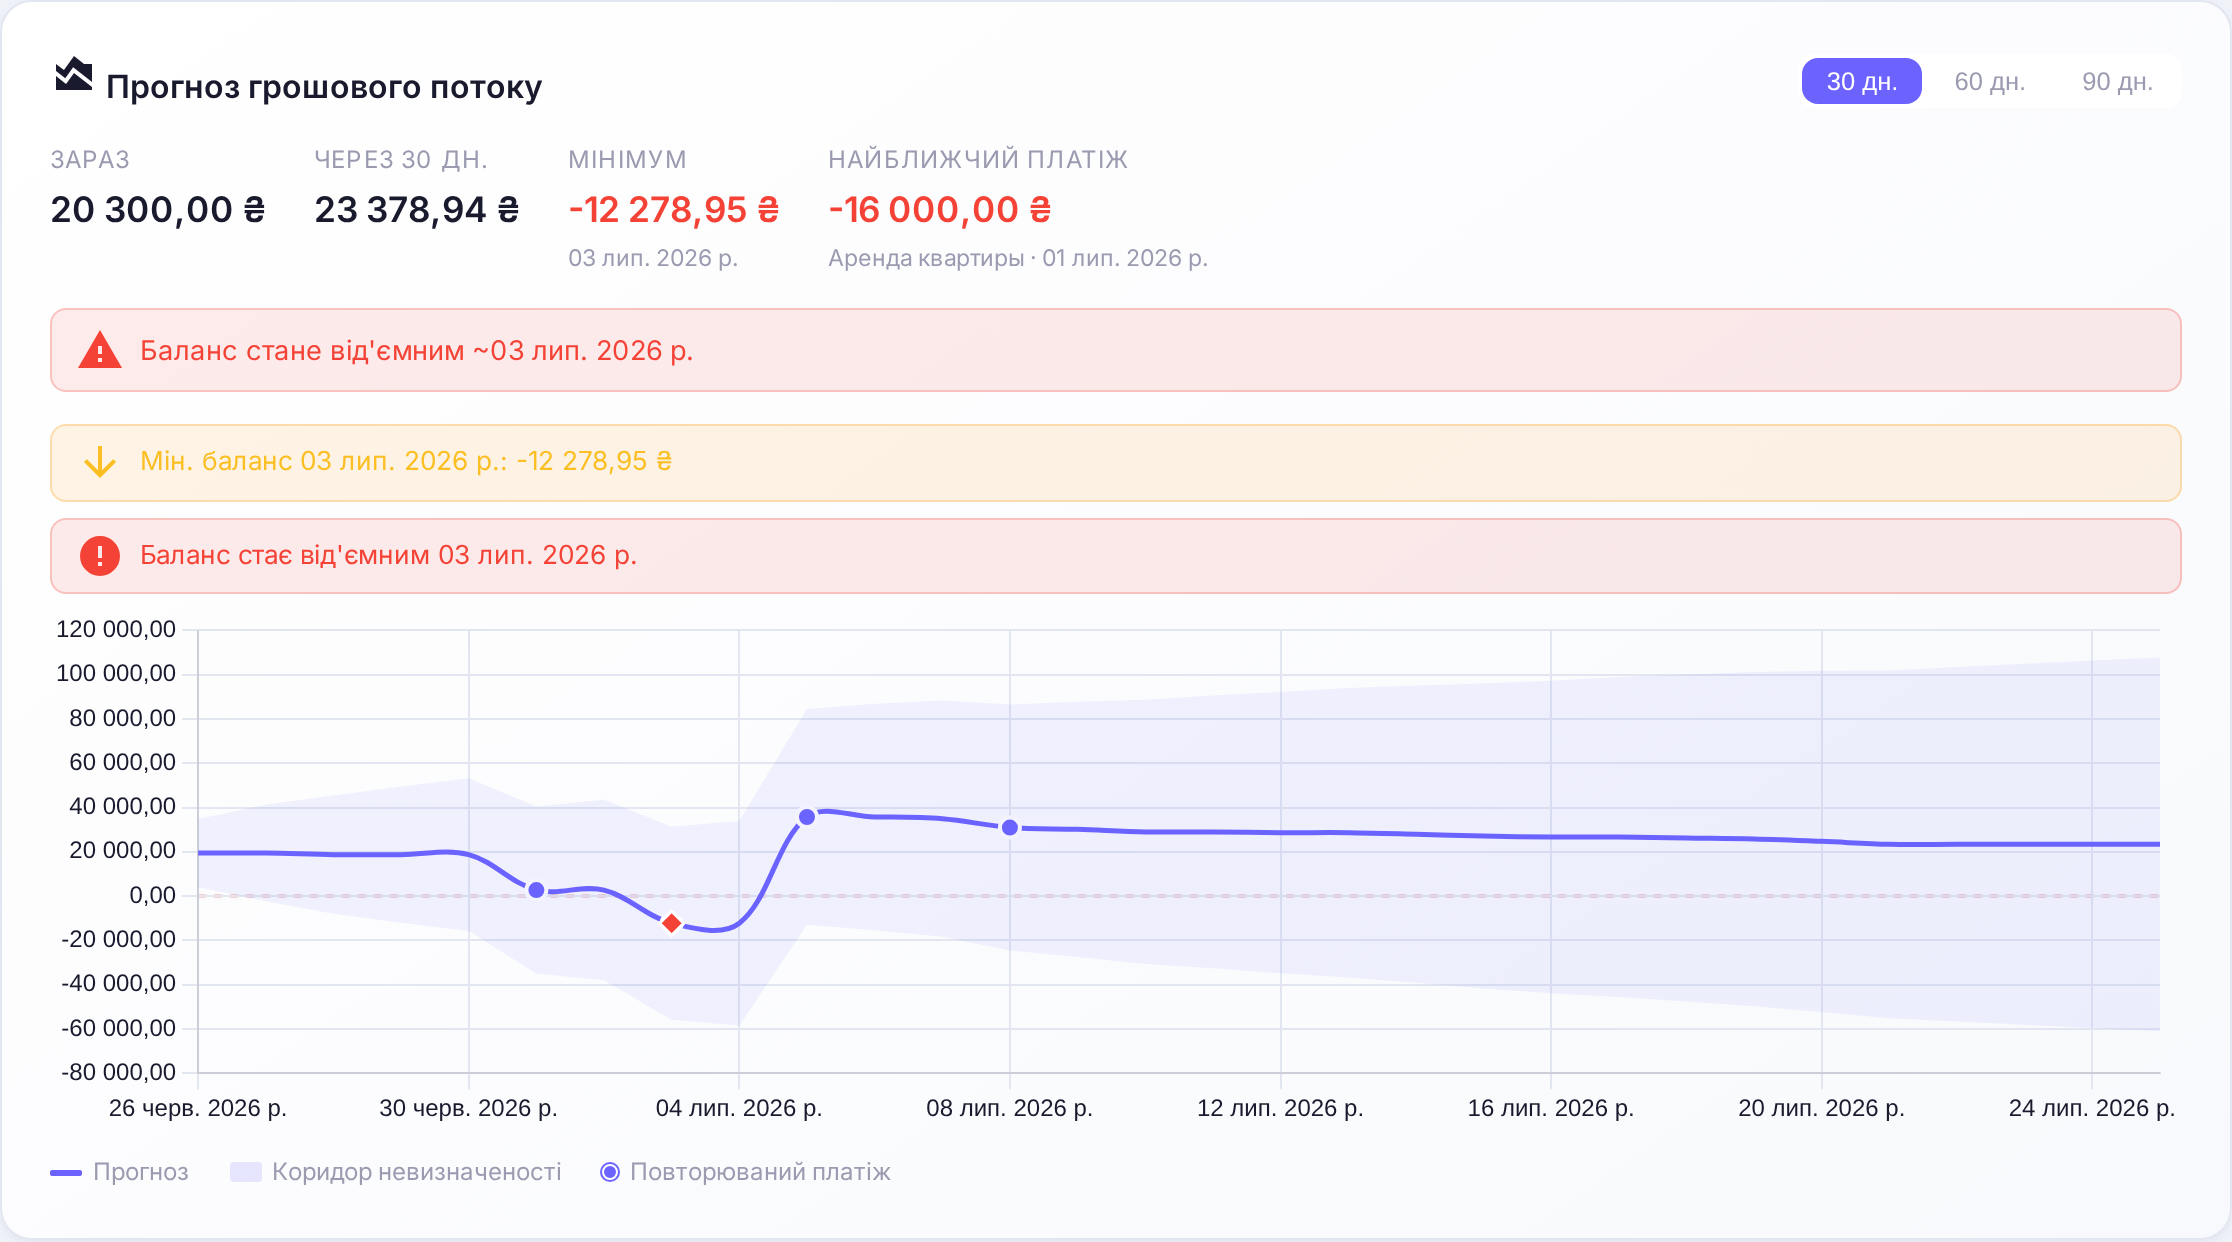The image size is (2232, 1242).
Task: Click the forecast line legend icon
Action: [66, 1172]
